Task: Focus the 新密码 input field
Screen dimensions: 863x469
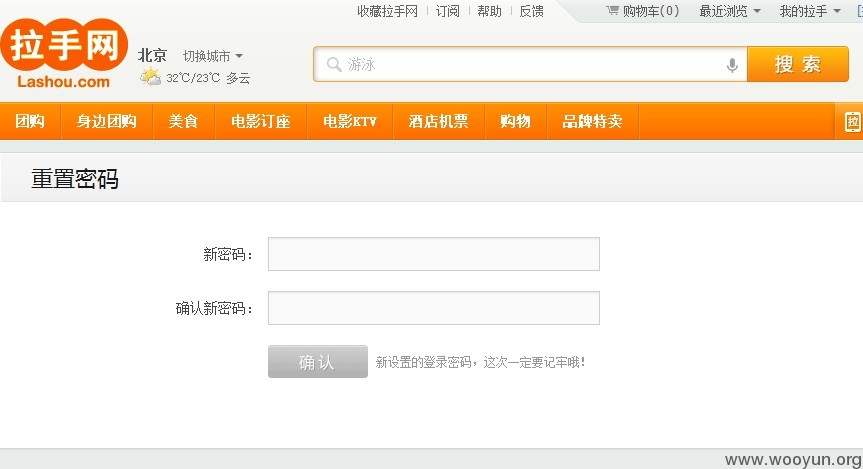Action: coord(434,254)
